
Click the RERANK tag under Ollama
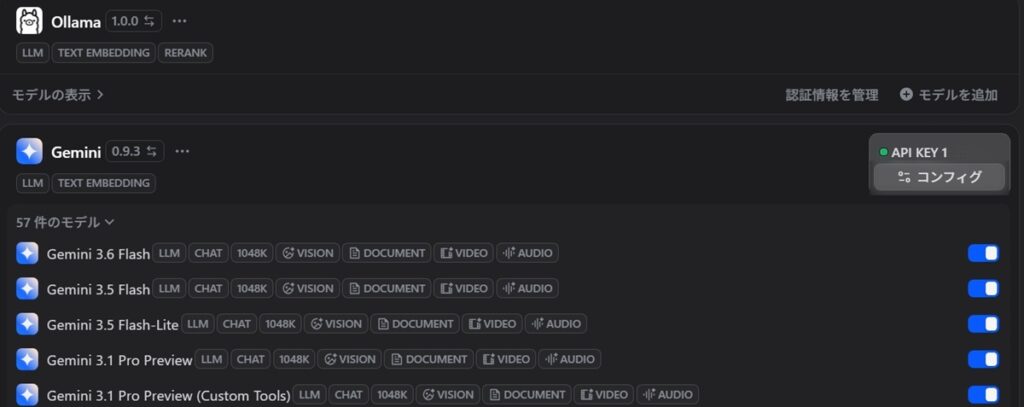[x=185, y=53]
